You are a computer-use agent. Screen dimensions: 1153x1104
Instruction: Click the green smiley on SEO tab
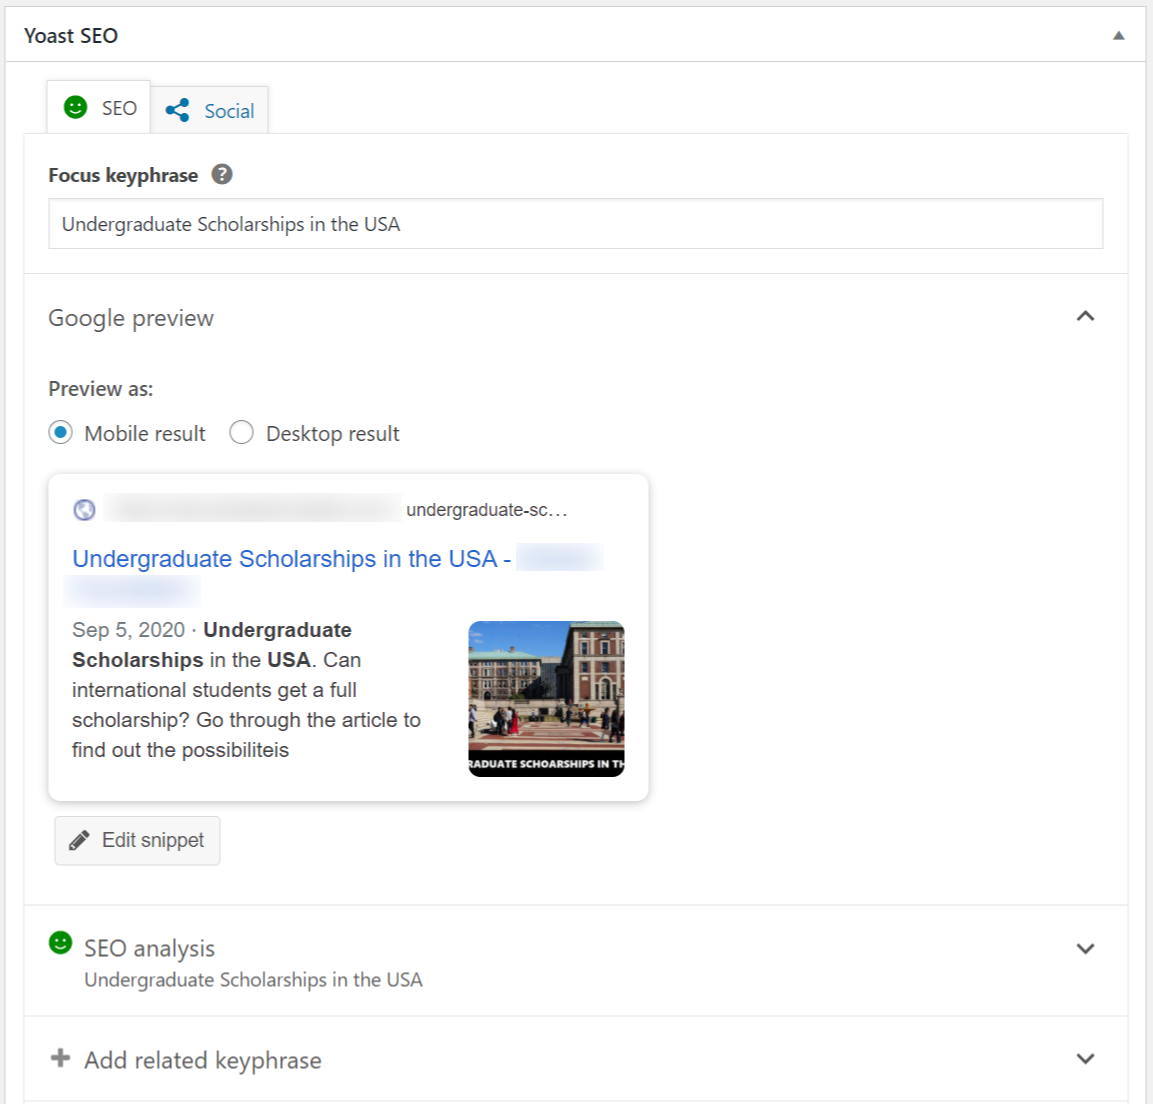click(75, 107)
